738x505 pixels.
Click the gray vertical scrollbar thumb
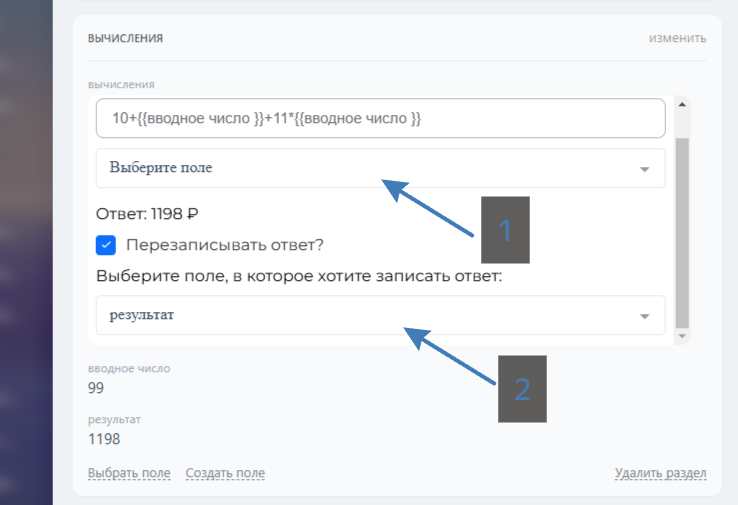(682, 230)
